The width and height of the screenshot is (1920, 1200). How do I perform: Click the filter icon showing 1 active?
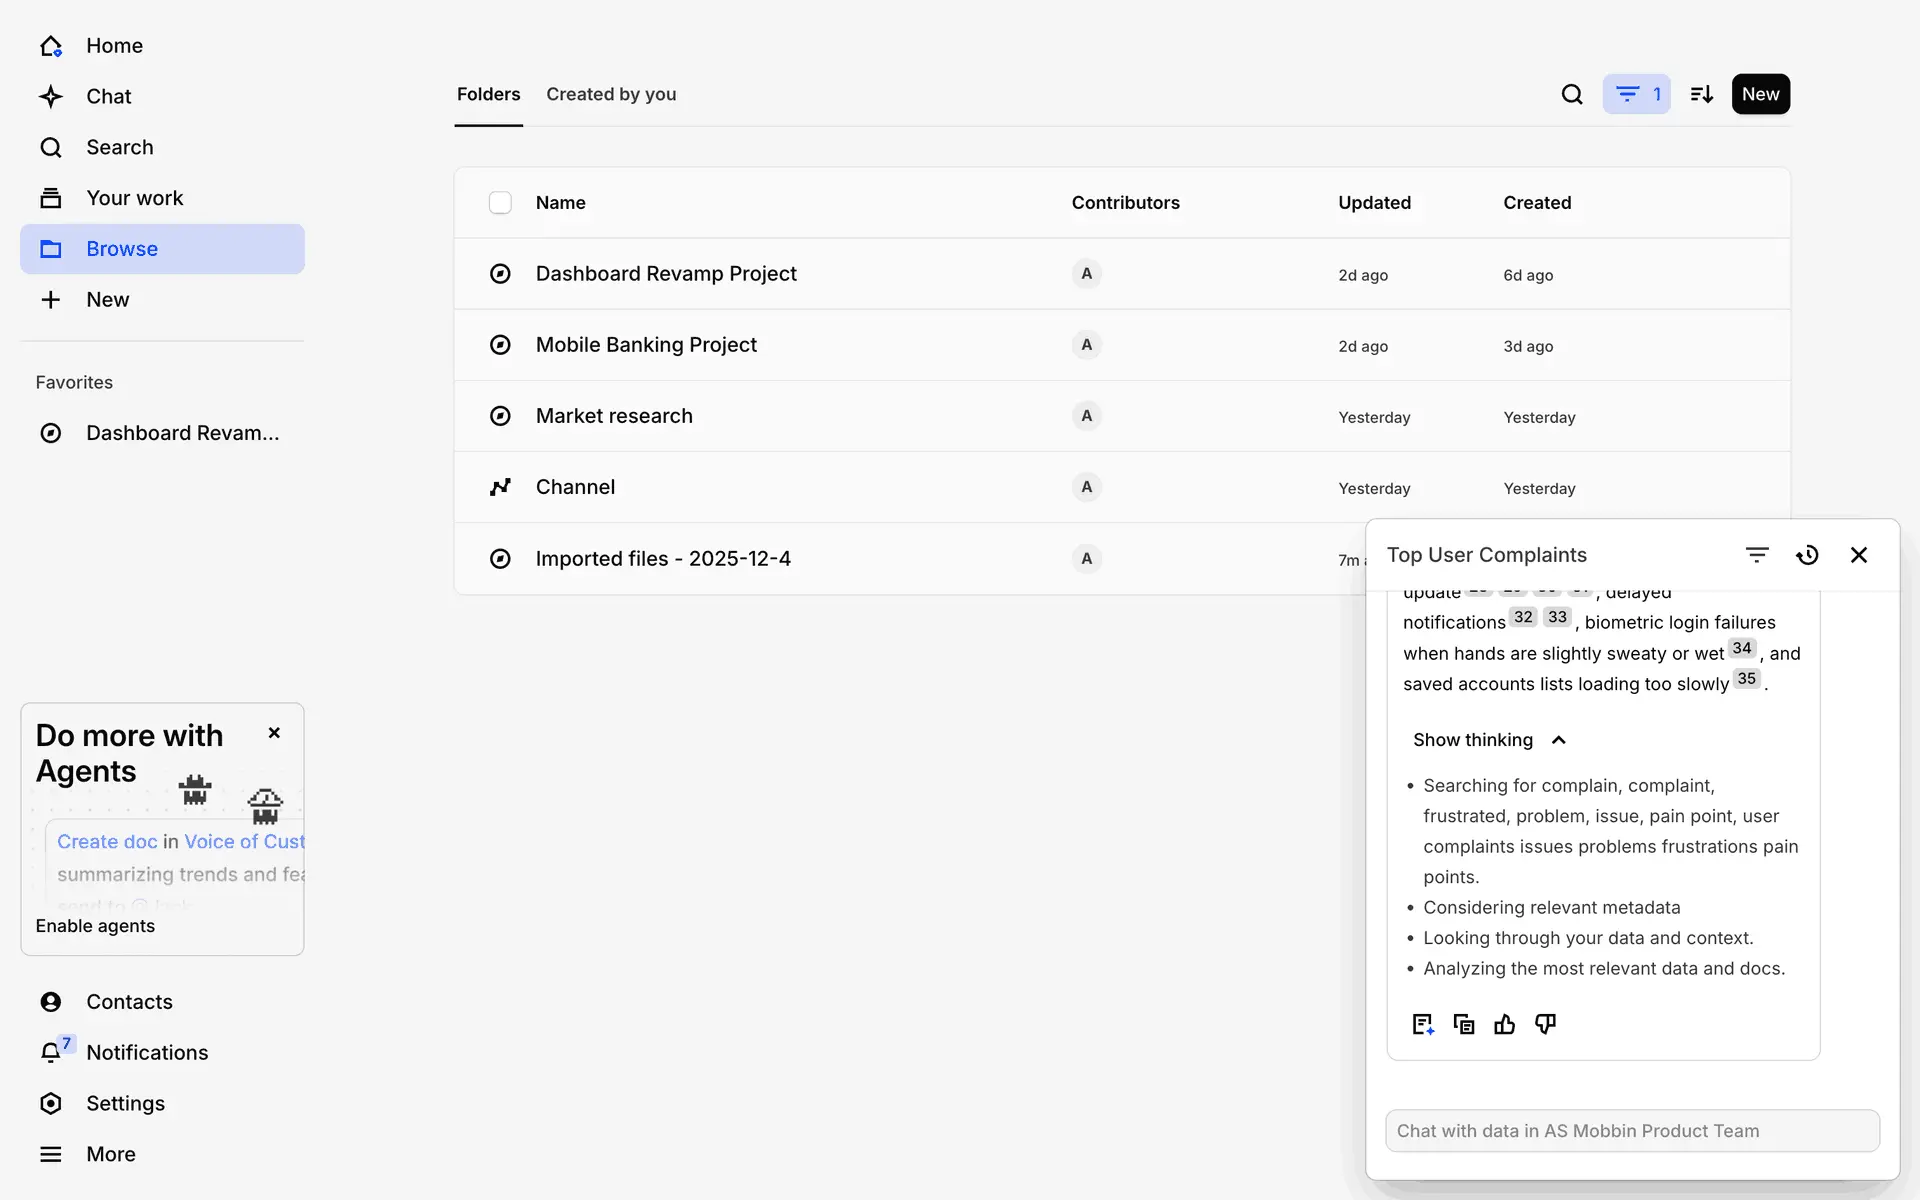pyautogui.click(x=1636, y=94)
